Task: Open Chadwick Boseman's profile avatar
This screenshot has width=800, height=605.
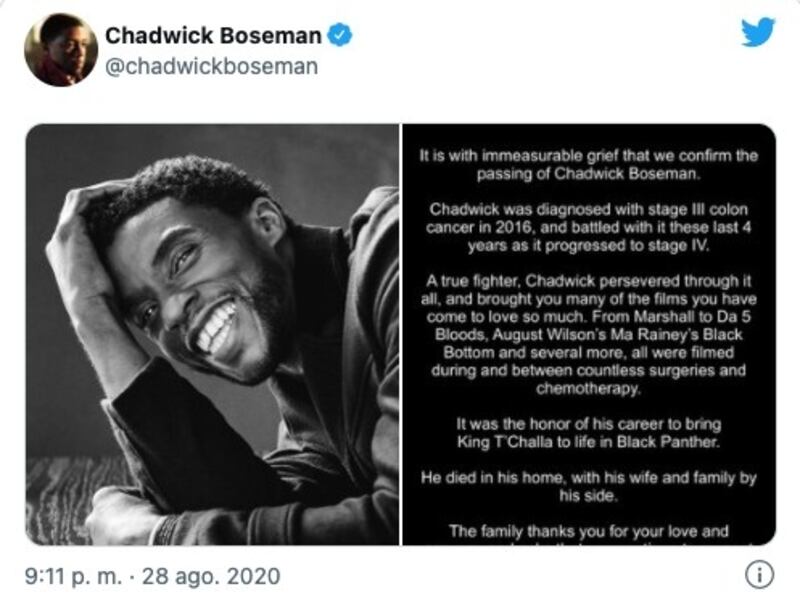Action: pos(60,50)
